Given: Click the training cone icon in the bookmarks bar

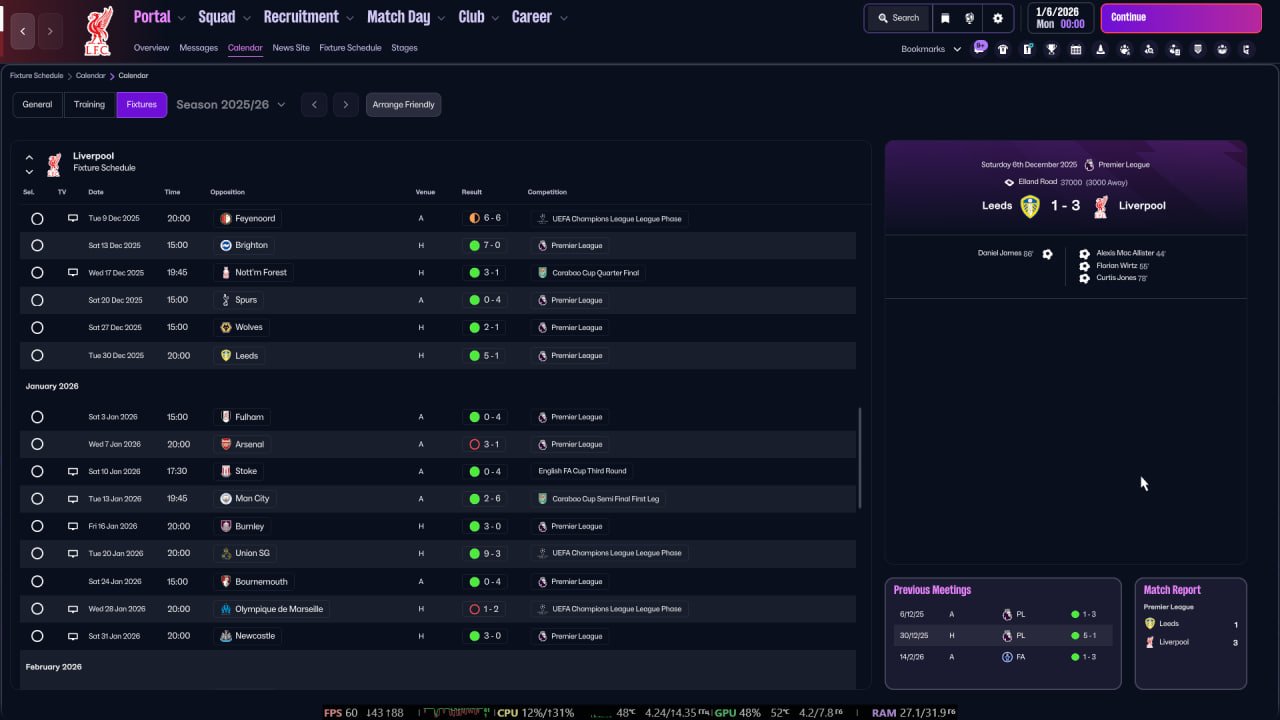Looking at the screenshot, I should (1101, 49).
